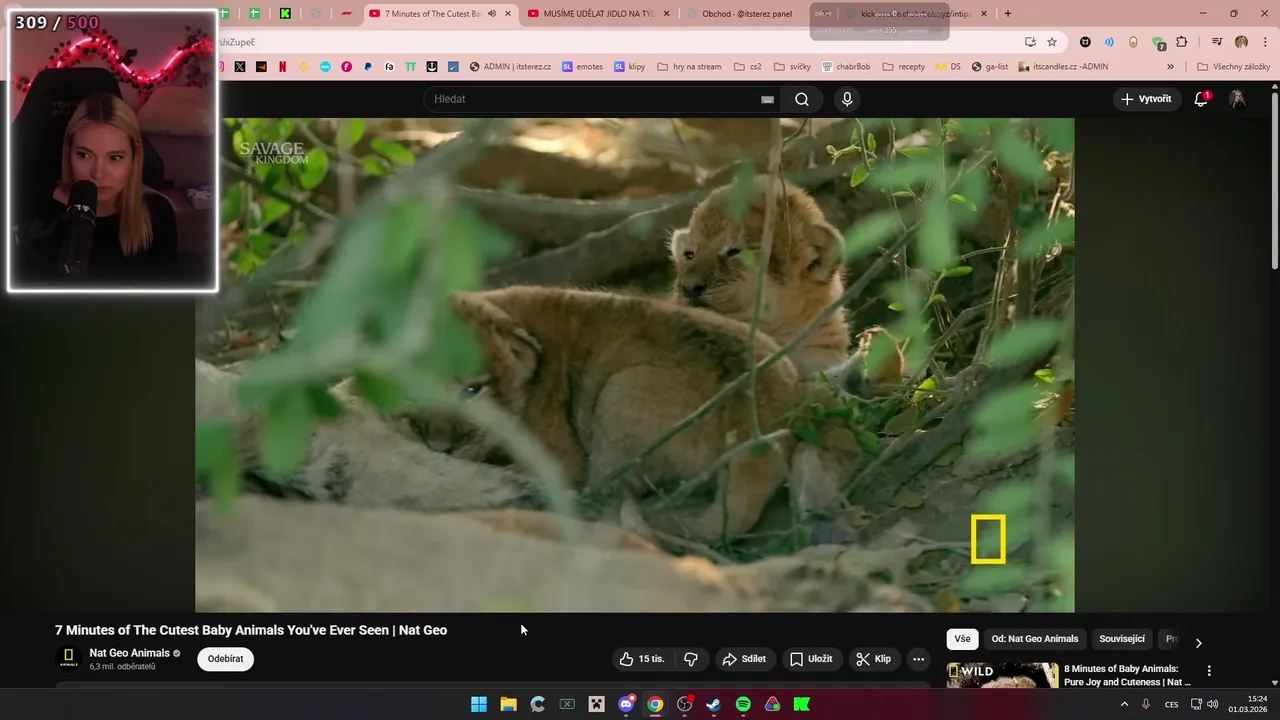Click the YouTube search magnifier button
This screenshot has width=1280, height=720.
point(801,99)
